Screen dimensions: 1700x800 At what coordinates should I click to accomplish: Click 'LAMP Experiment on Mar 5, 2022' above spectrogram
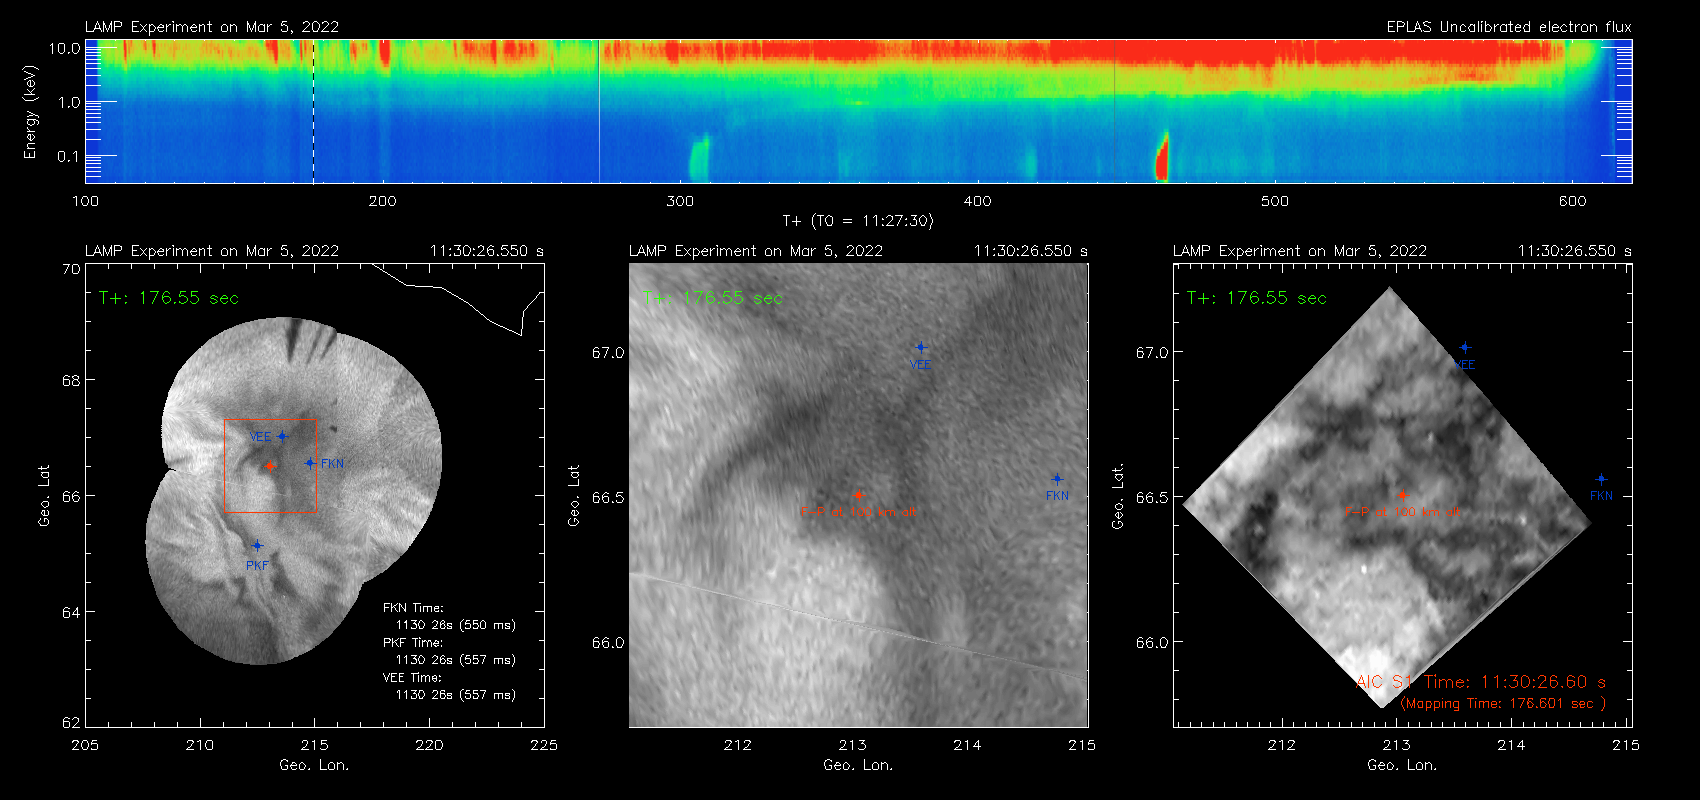coord(212,27)
